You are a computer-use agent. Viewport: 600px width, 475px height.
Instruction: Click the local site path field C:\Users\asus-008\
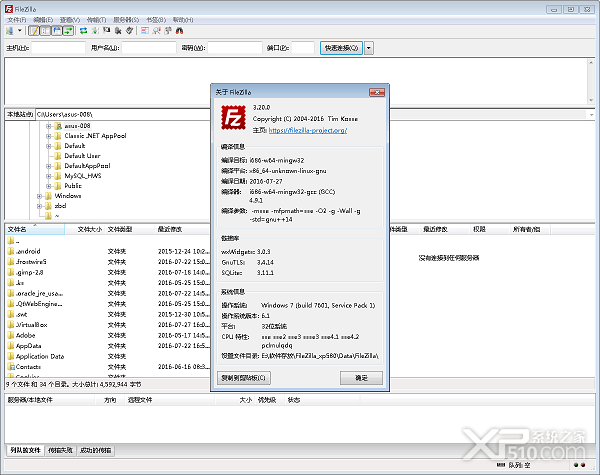click(122, 114)
